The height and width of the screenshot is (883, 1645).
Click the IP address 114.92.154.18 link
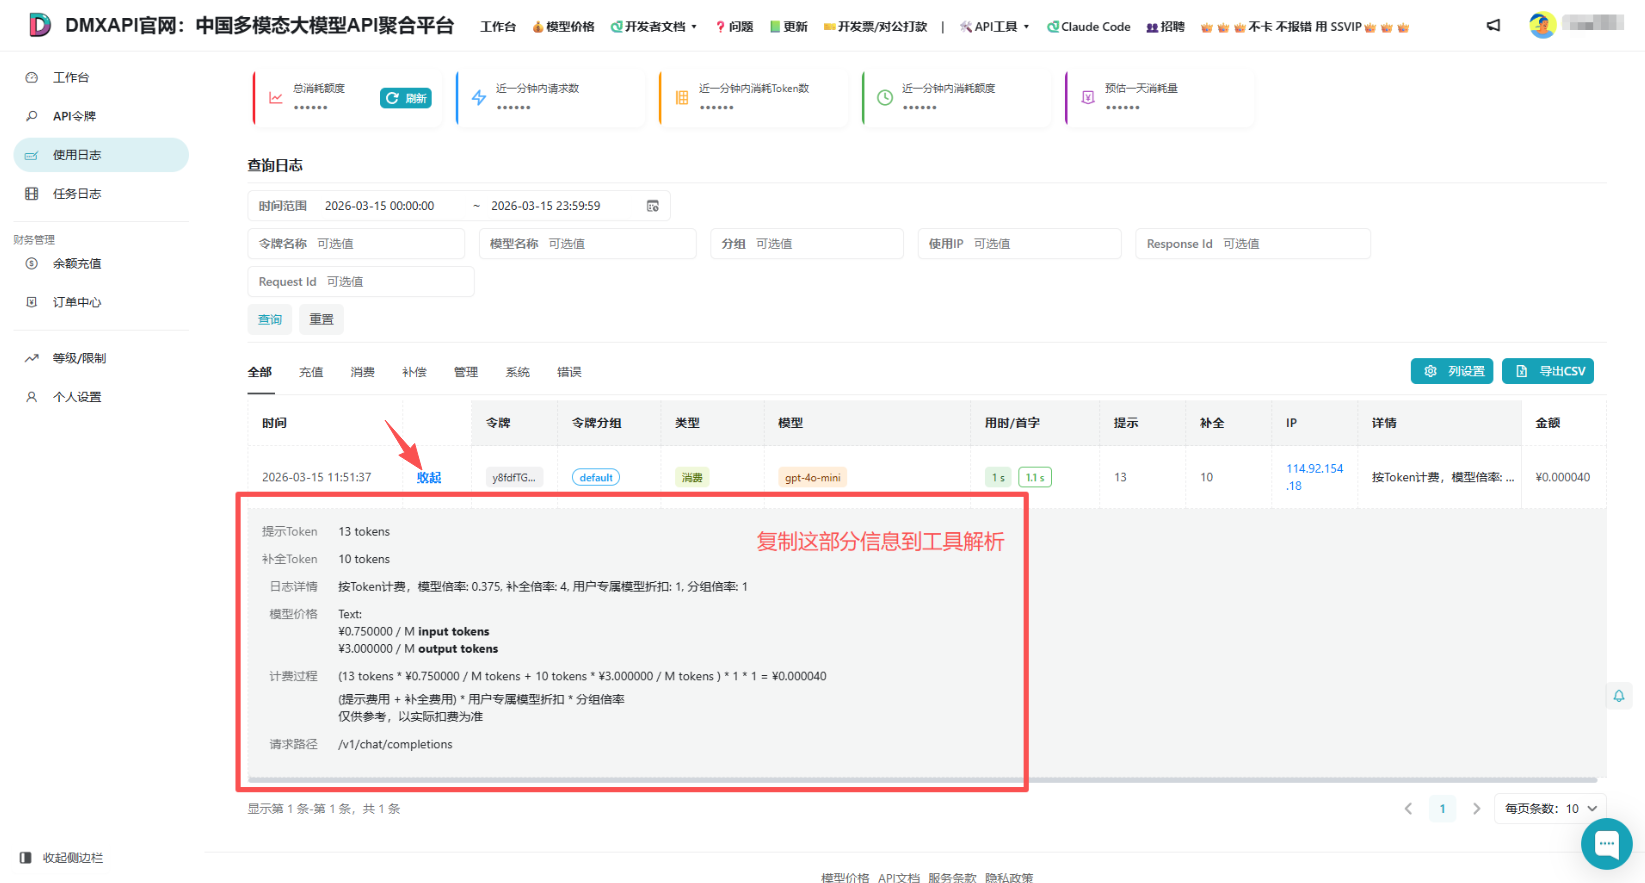click(x=1314, y=477)
